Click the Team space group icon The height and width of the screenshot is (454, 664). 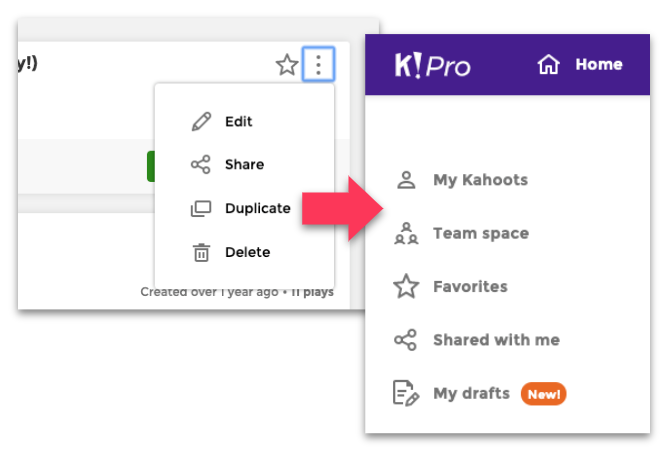406,233
